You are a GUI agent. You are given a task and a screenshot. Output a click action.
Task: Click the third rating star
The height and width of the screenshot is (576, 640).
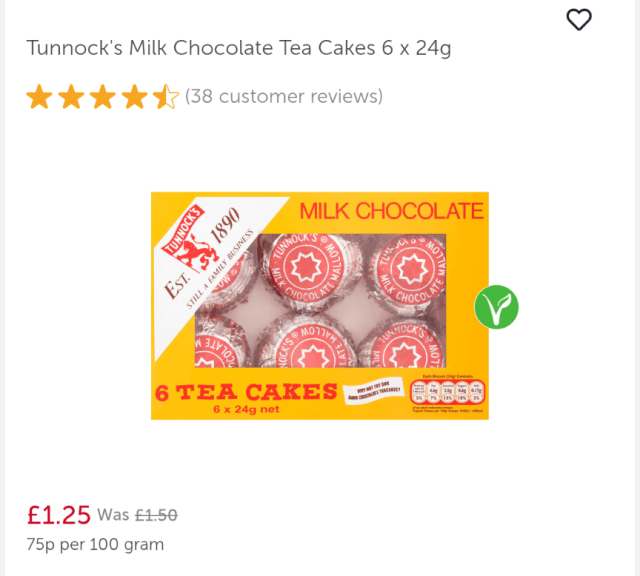click(x=102, y=97)
